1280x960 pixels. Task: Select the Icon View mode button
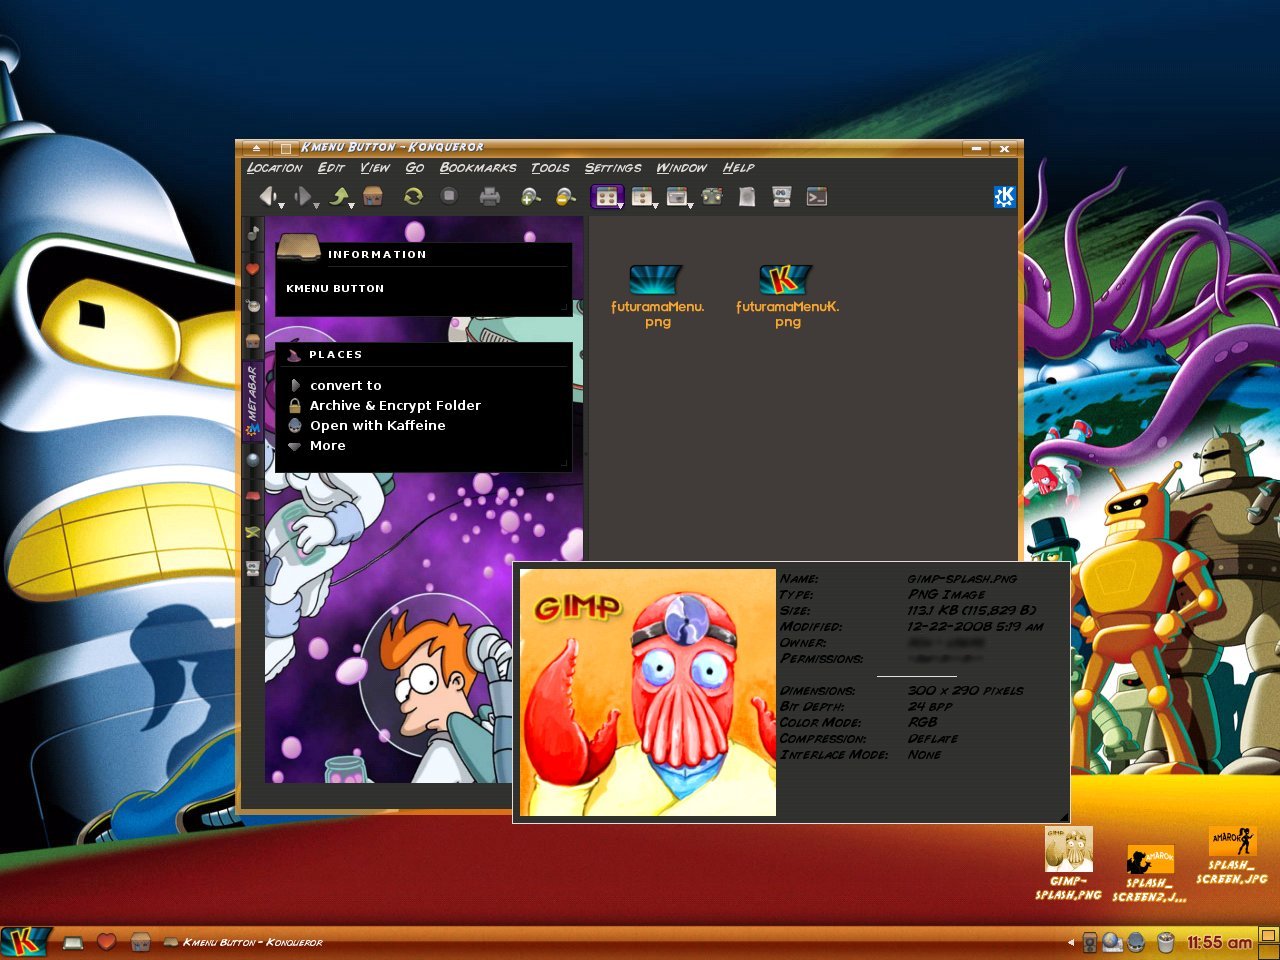tap(605, 196)
